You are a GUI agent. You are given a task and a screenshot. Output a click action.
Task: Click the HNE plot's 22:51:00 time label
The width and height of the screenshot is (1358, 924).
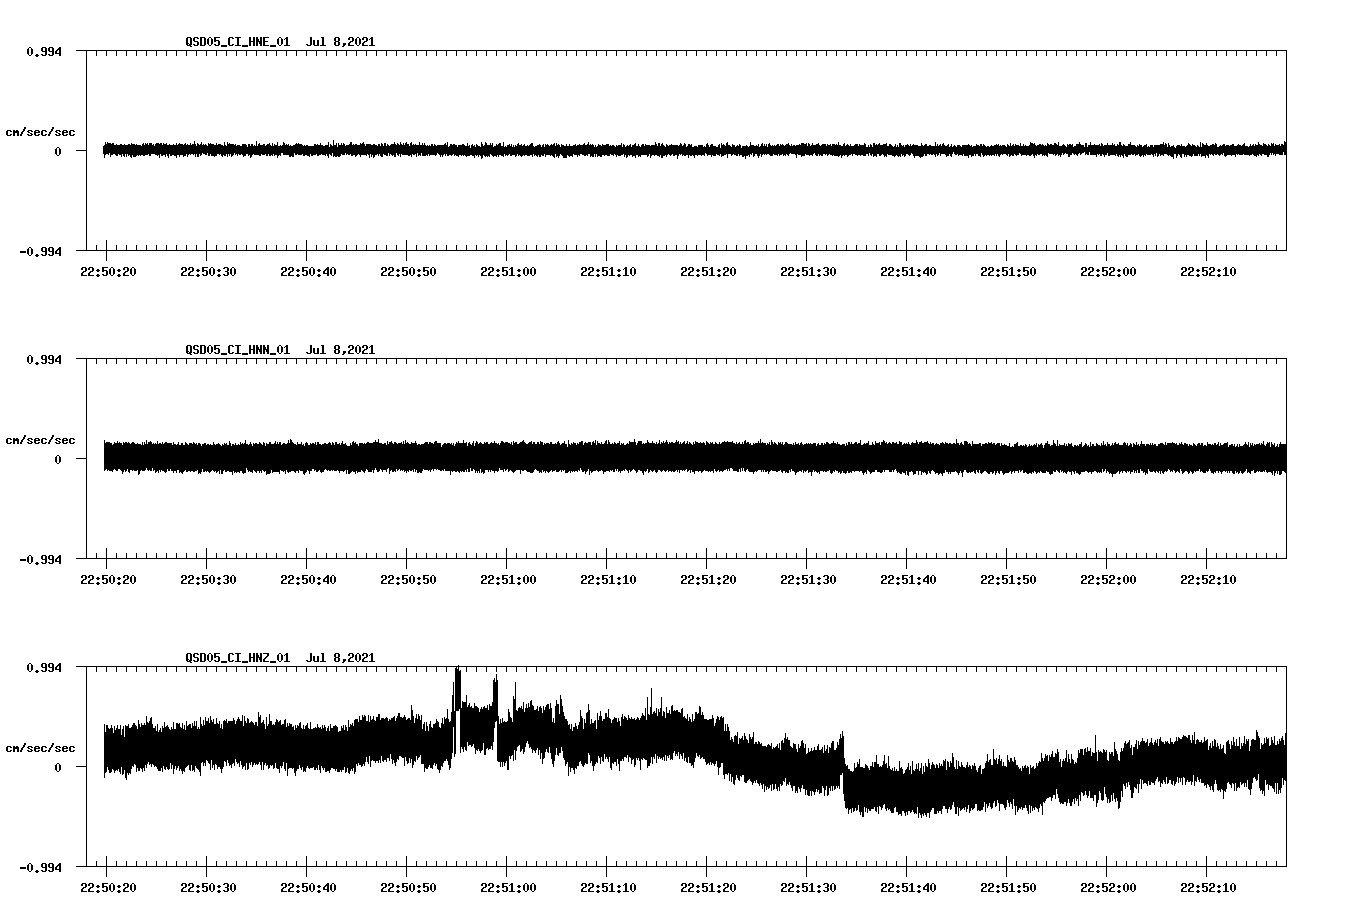coord(507,272)
